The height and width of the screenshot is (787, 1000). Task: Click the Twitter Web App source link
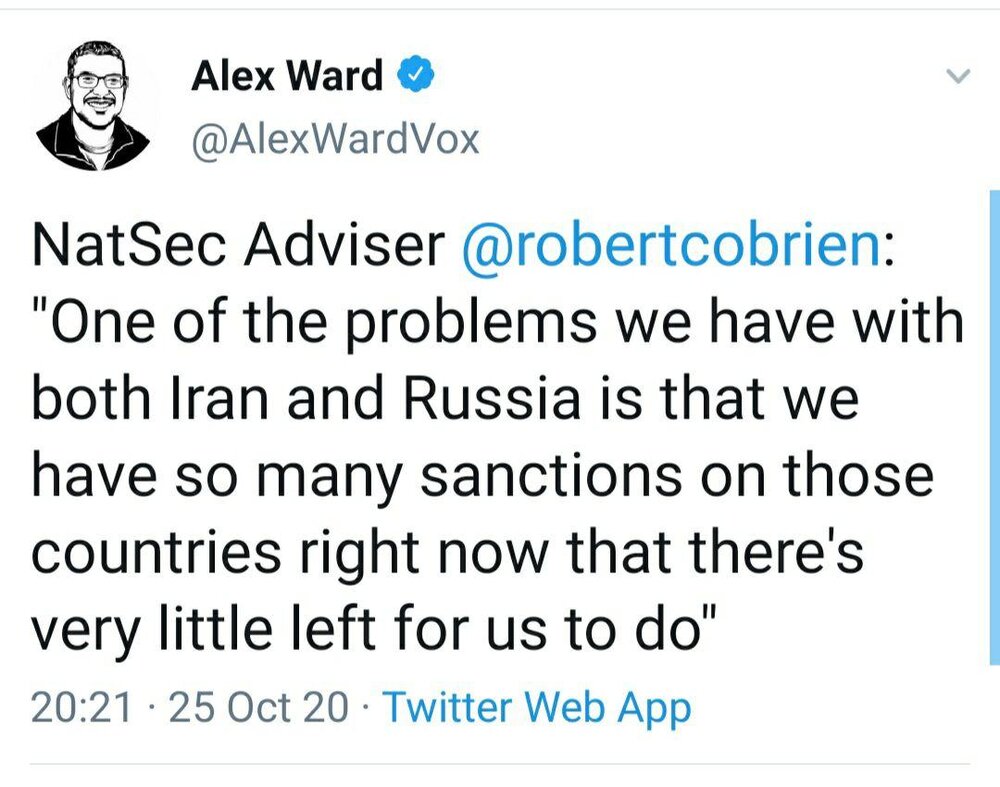(x=537, y=708)
